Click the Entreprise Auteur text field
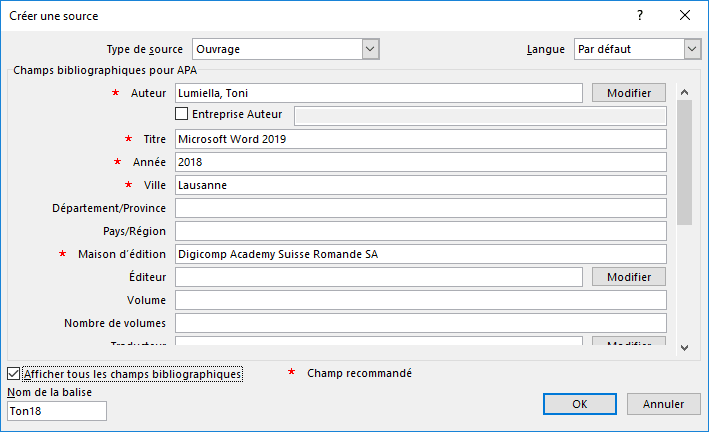Viewport: 709px width, 432px height. pos(480,116)
